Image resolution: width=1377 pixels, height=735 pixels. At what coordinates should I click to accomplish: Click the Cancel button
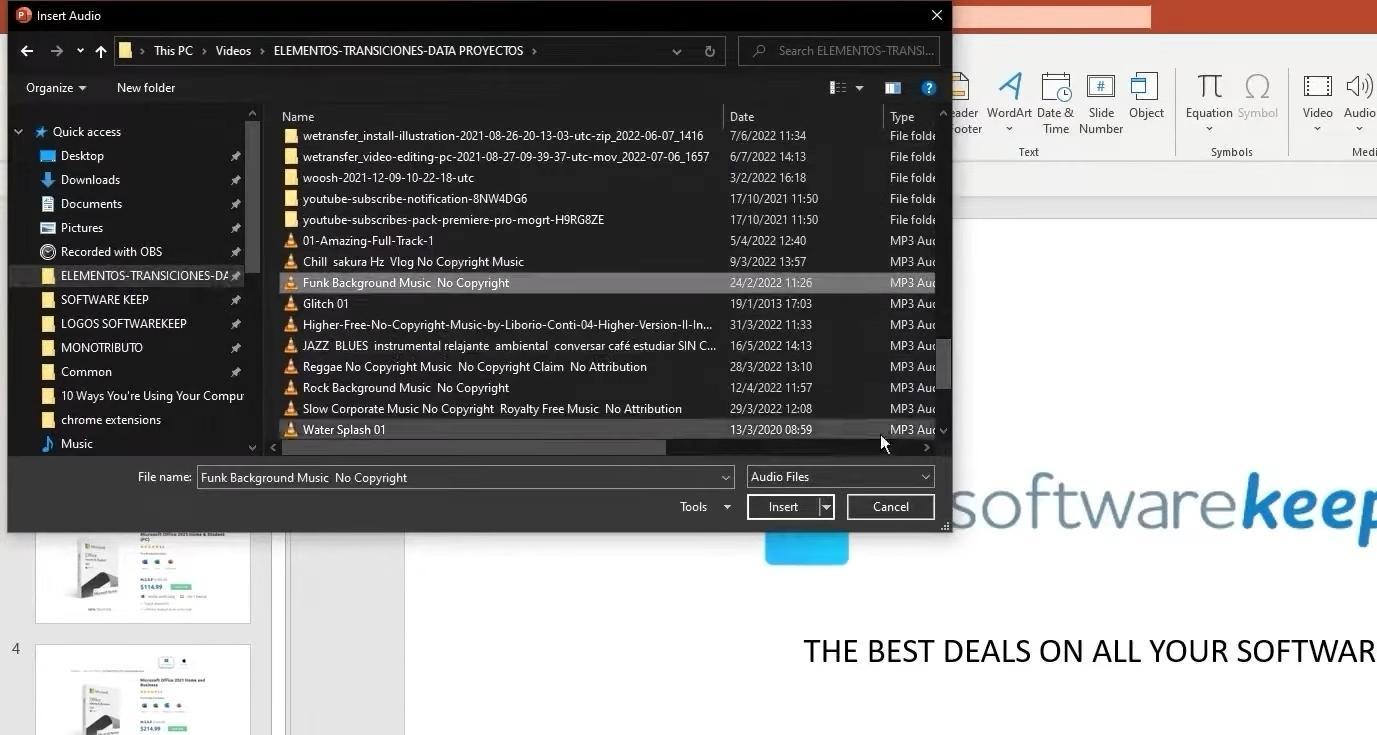pyautogui.click(x=890, y=507)
